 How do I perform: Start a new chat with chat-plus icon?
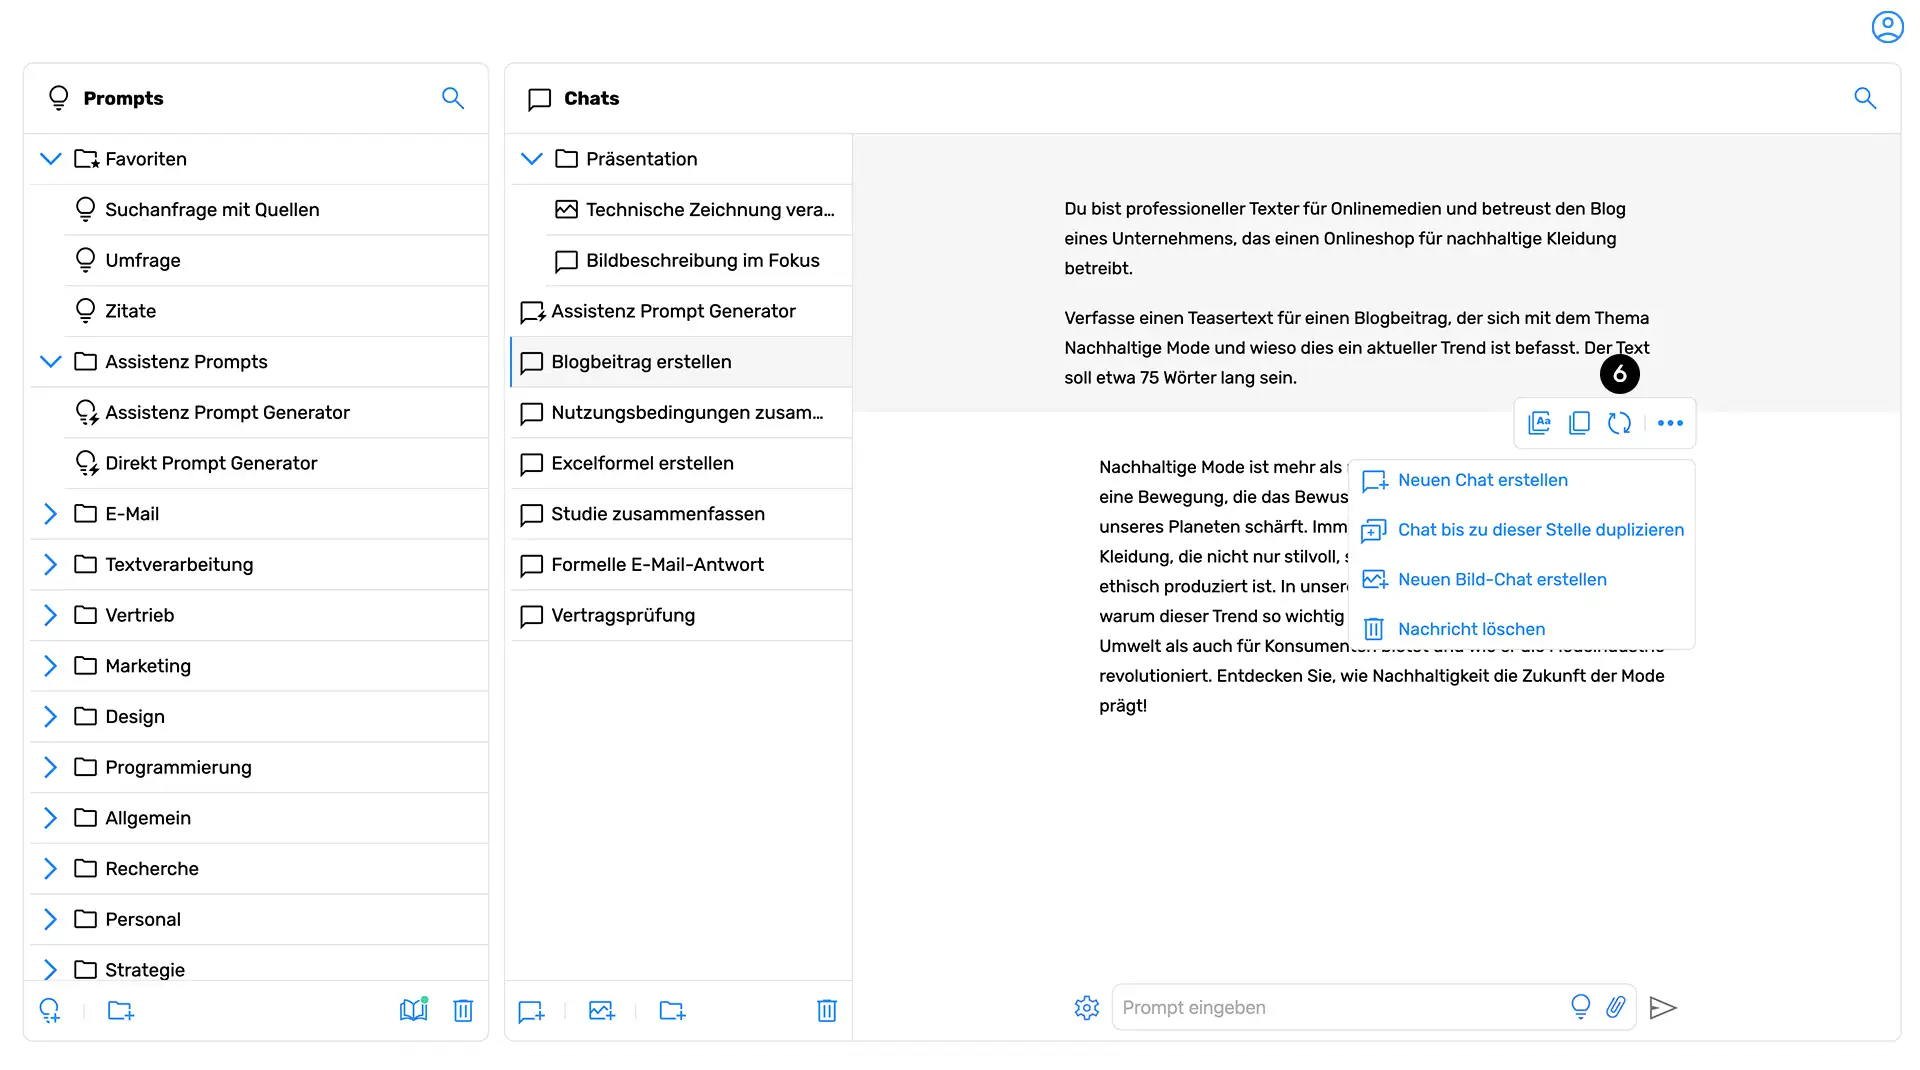(x=531, y=1011)
